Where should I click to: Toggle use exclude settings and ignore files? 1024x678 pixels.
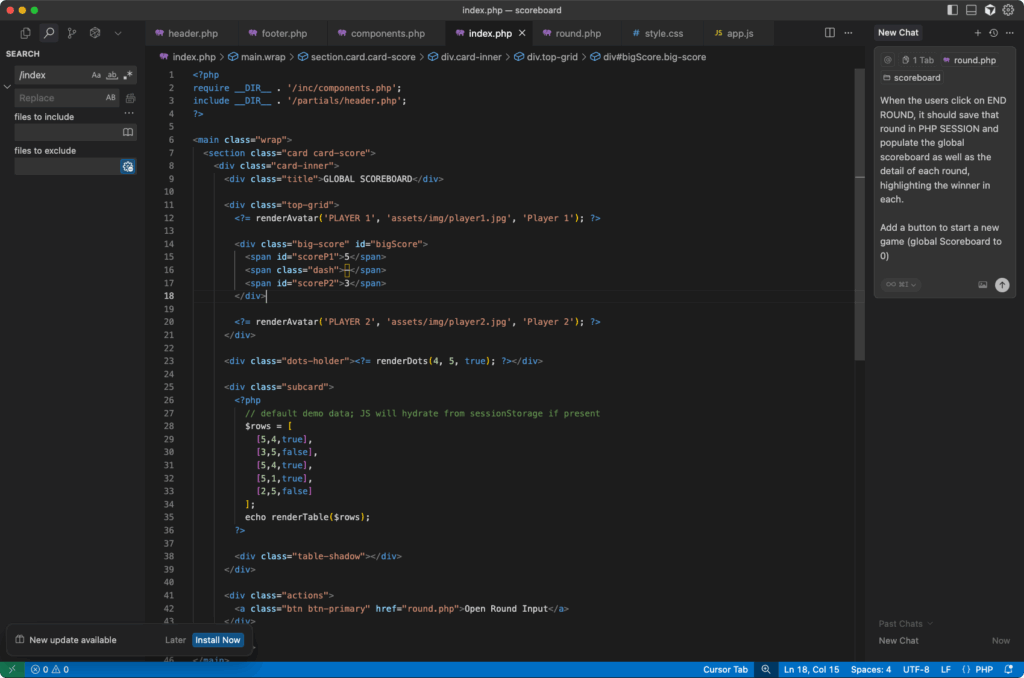pos(127,167)
